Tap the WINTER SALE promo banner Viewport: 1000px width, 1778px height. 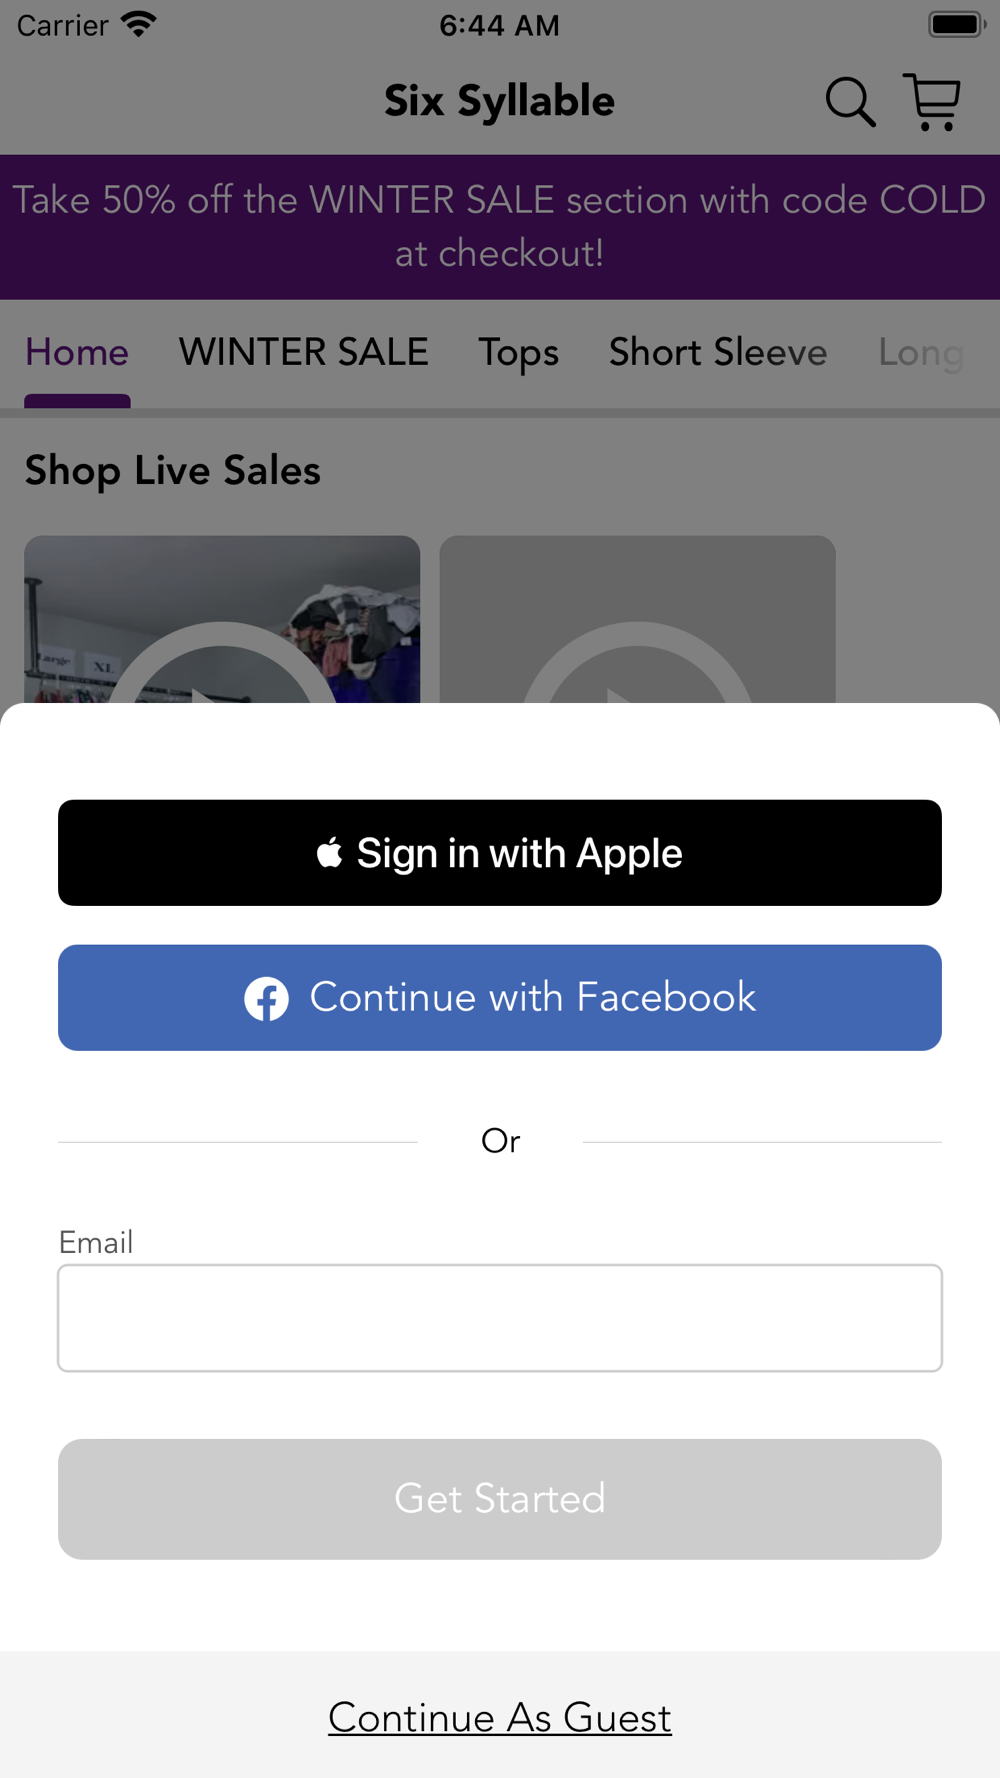click(500, 227)
